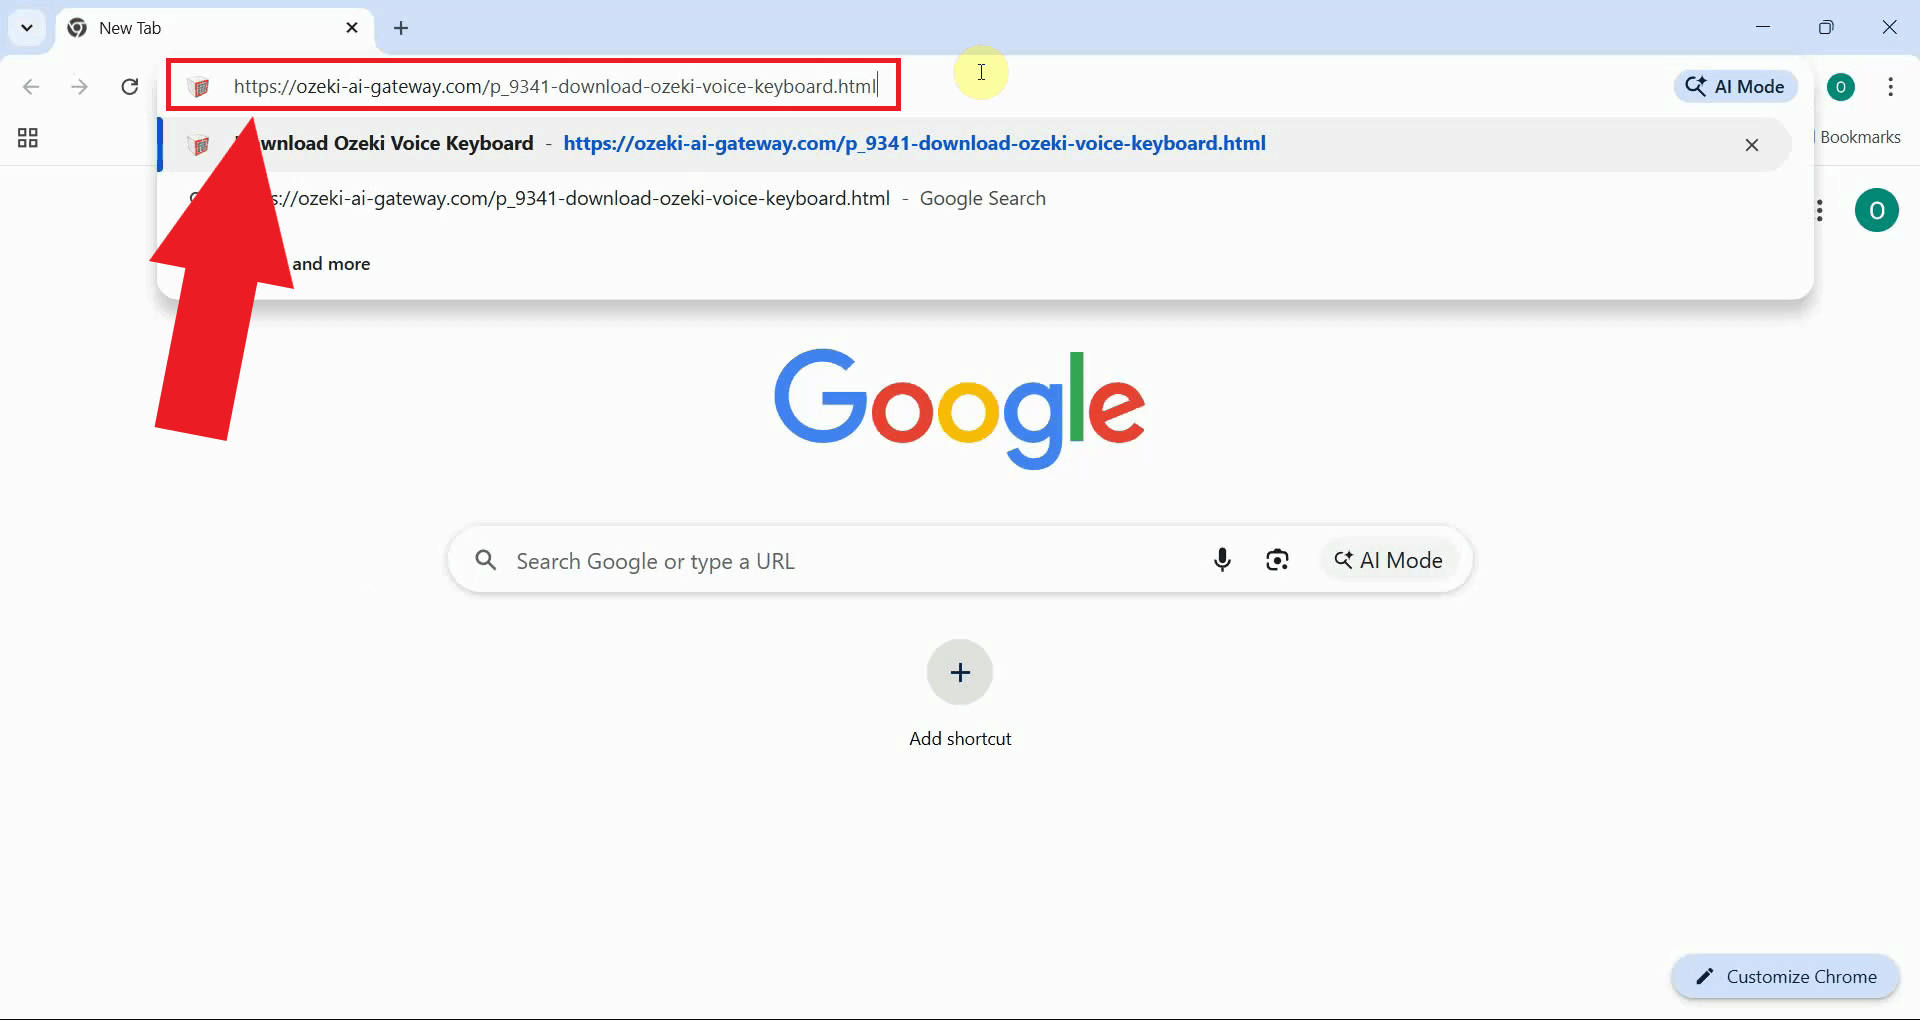
Task: Close the New Tab tab
Action: 352,28
